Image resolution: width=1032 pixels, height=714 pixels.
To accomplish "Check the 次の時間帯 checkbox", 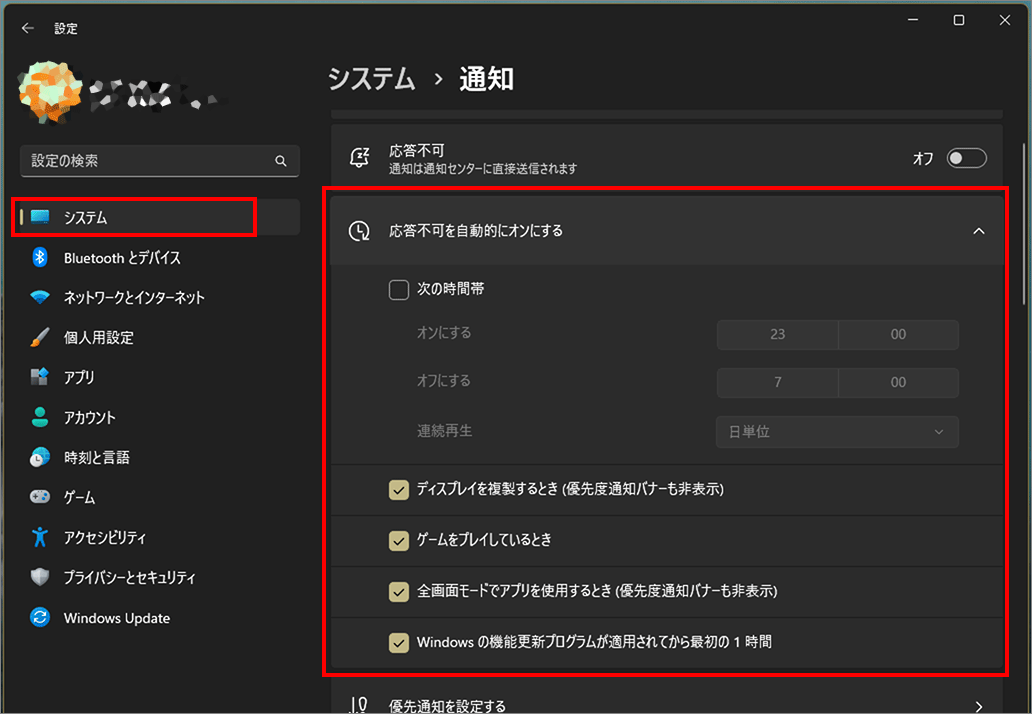I will tap(399, 290).
